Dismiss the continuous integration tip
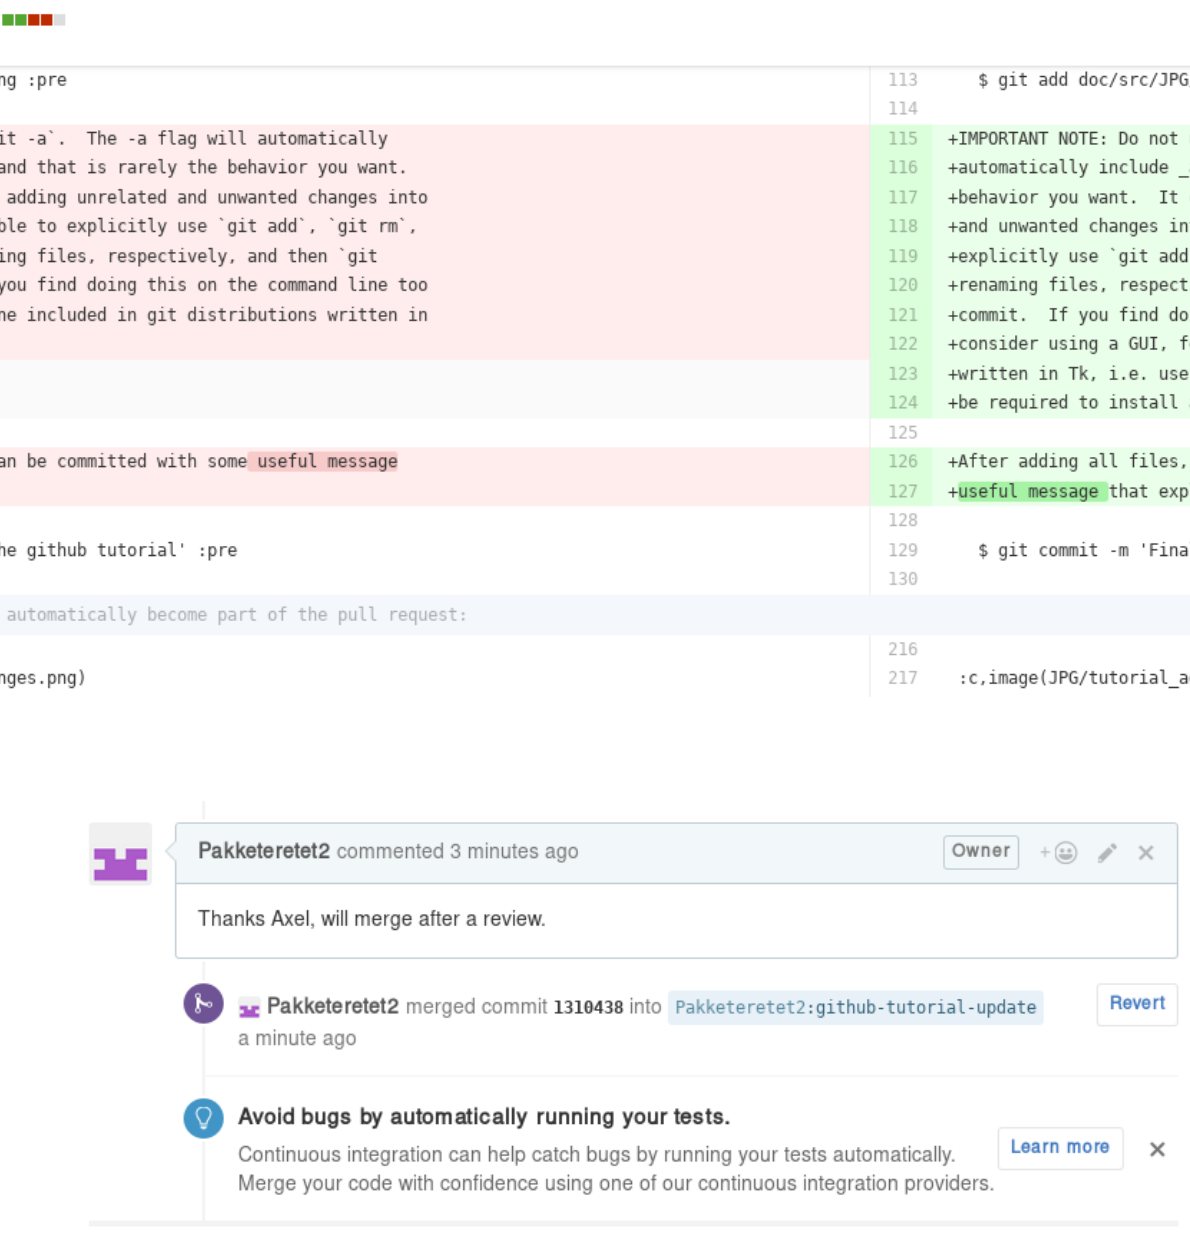This screenshot has height=1238, width=1190. click(1157, 1150)
